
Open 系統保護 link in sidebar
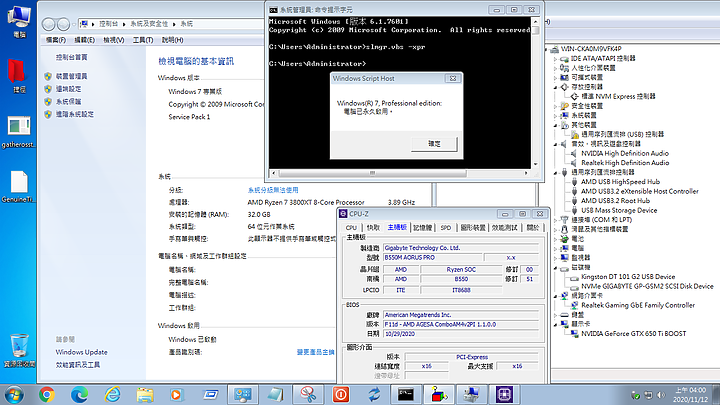click(x=68, y=101)
